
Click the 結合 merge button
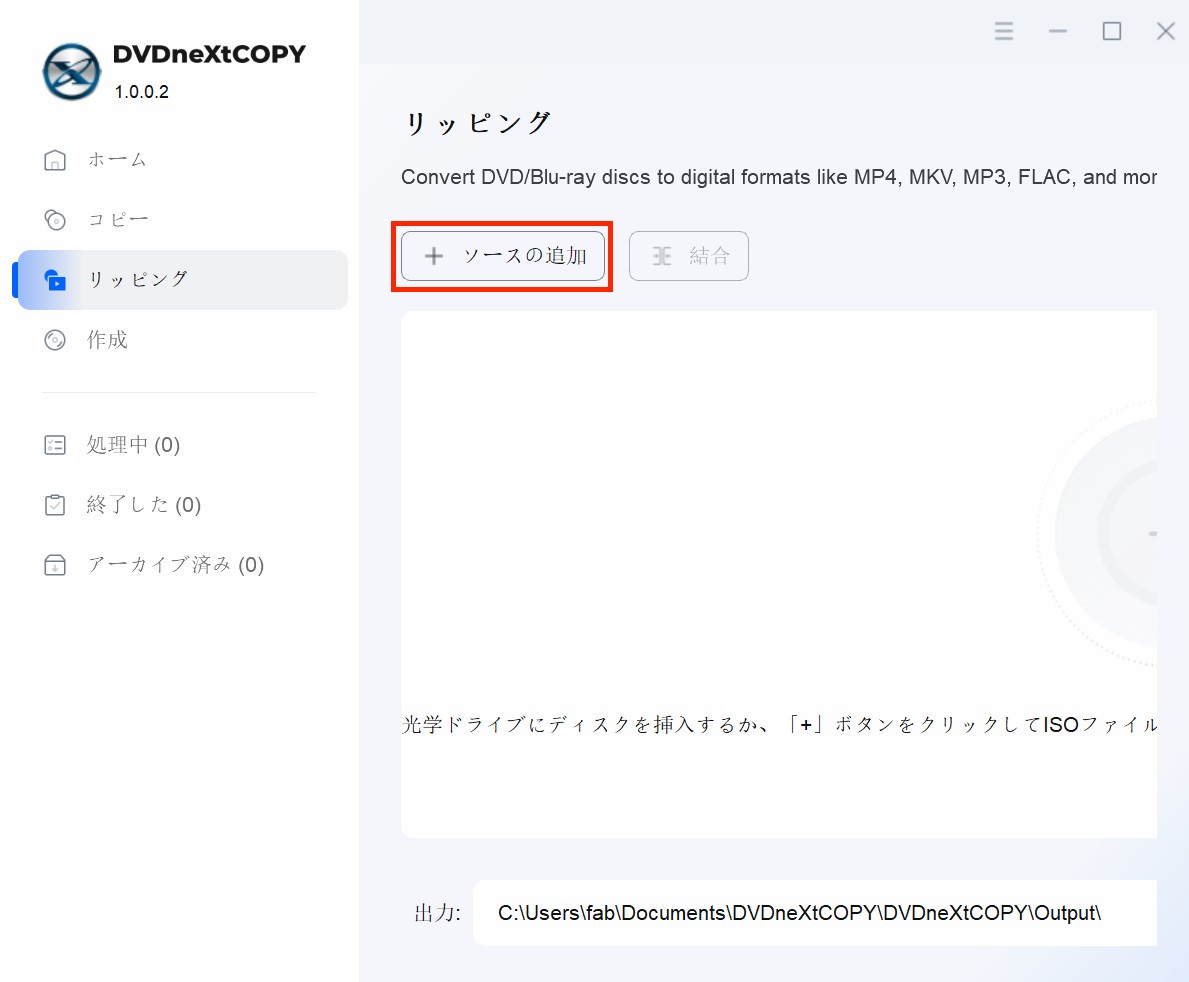point(689,256)
